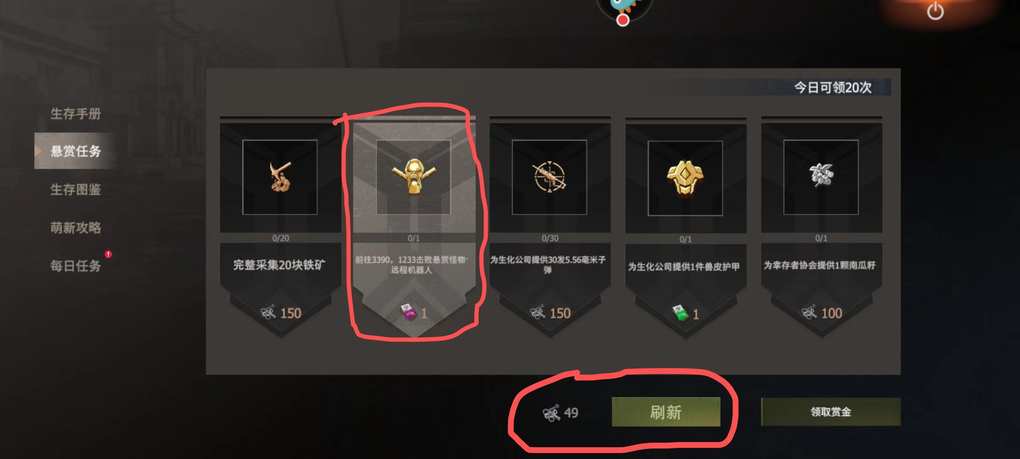Tap the blue avatar icon at top

[624, 9]
